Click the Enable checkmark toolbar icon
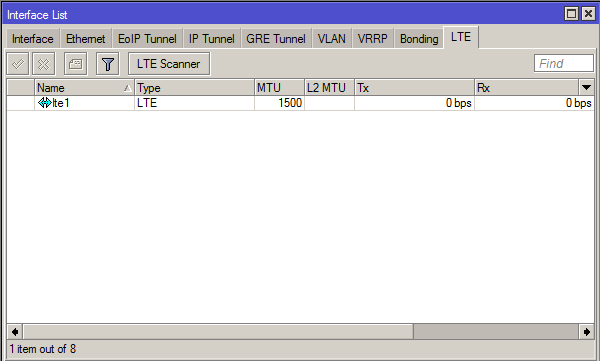This screenshot has width=600, height=361. tap(18, 64)
